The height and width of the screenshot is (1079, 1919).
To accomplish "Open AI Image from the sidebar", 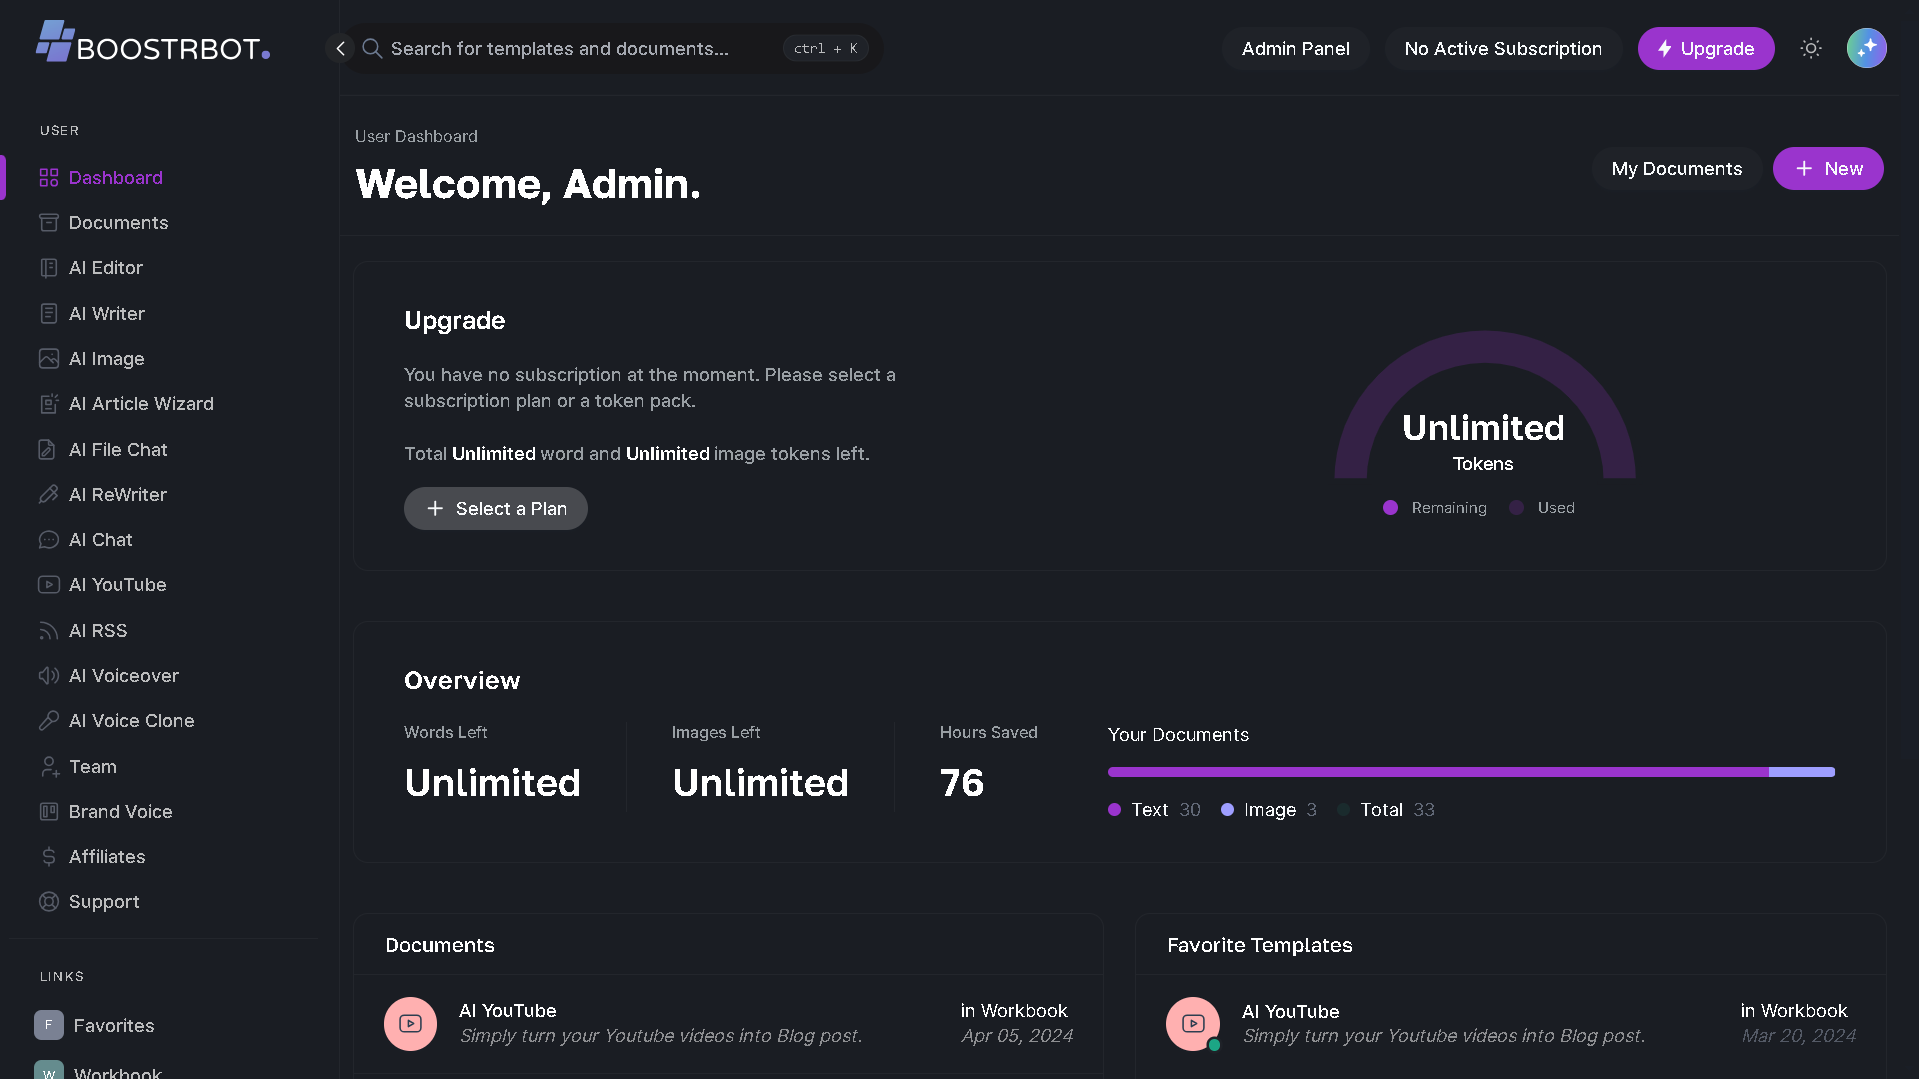I will coord(106,359).
